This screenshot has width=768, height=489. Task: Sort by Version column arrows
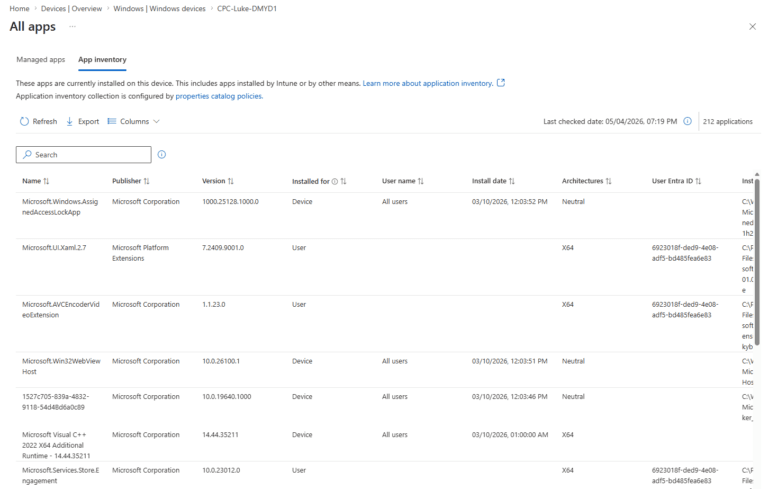231,181
